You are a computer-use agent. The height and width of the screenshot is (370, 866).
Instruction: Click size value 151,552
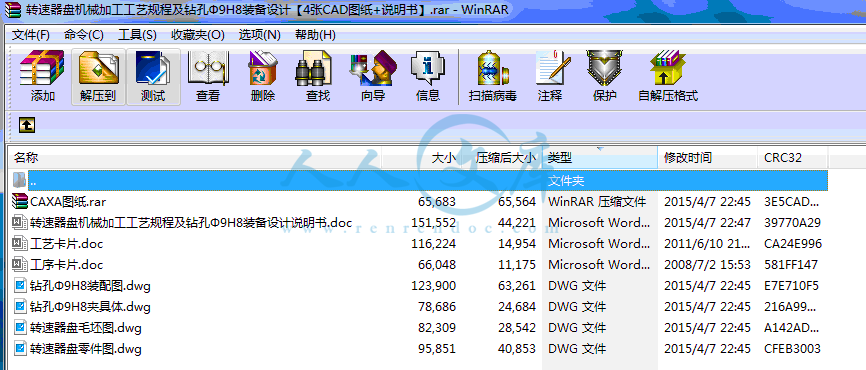point(434,223)
